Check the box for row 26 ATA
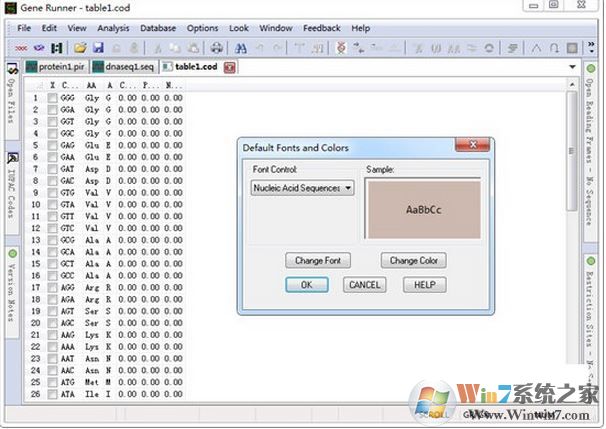The height and width of the screenshot is (429, 606). pos(52,395)
